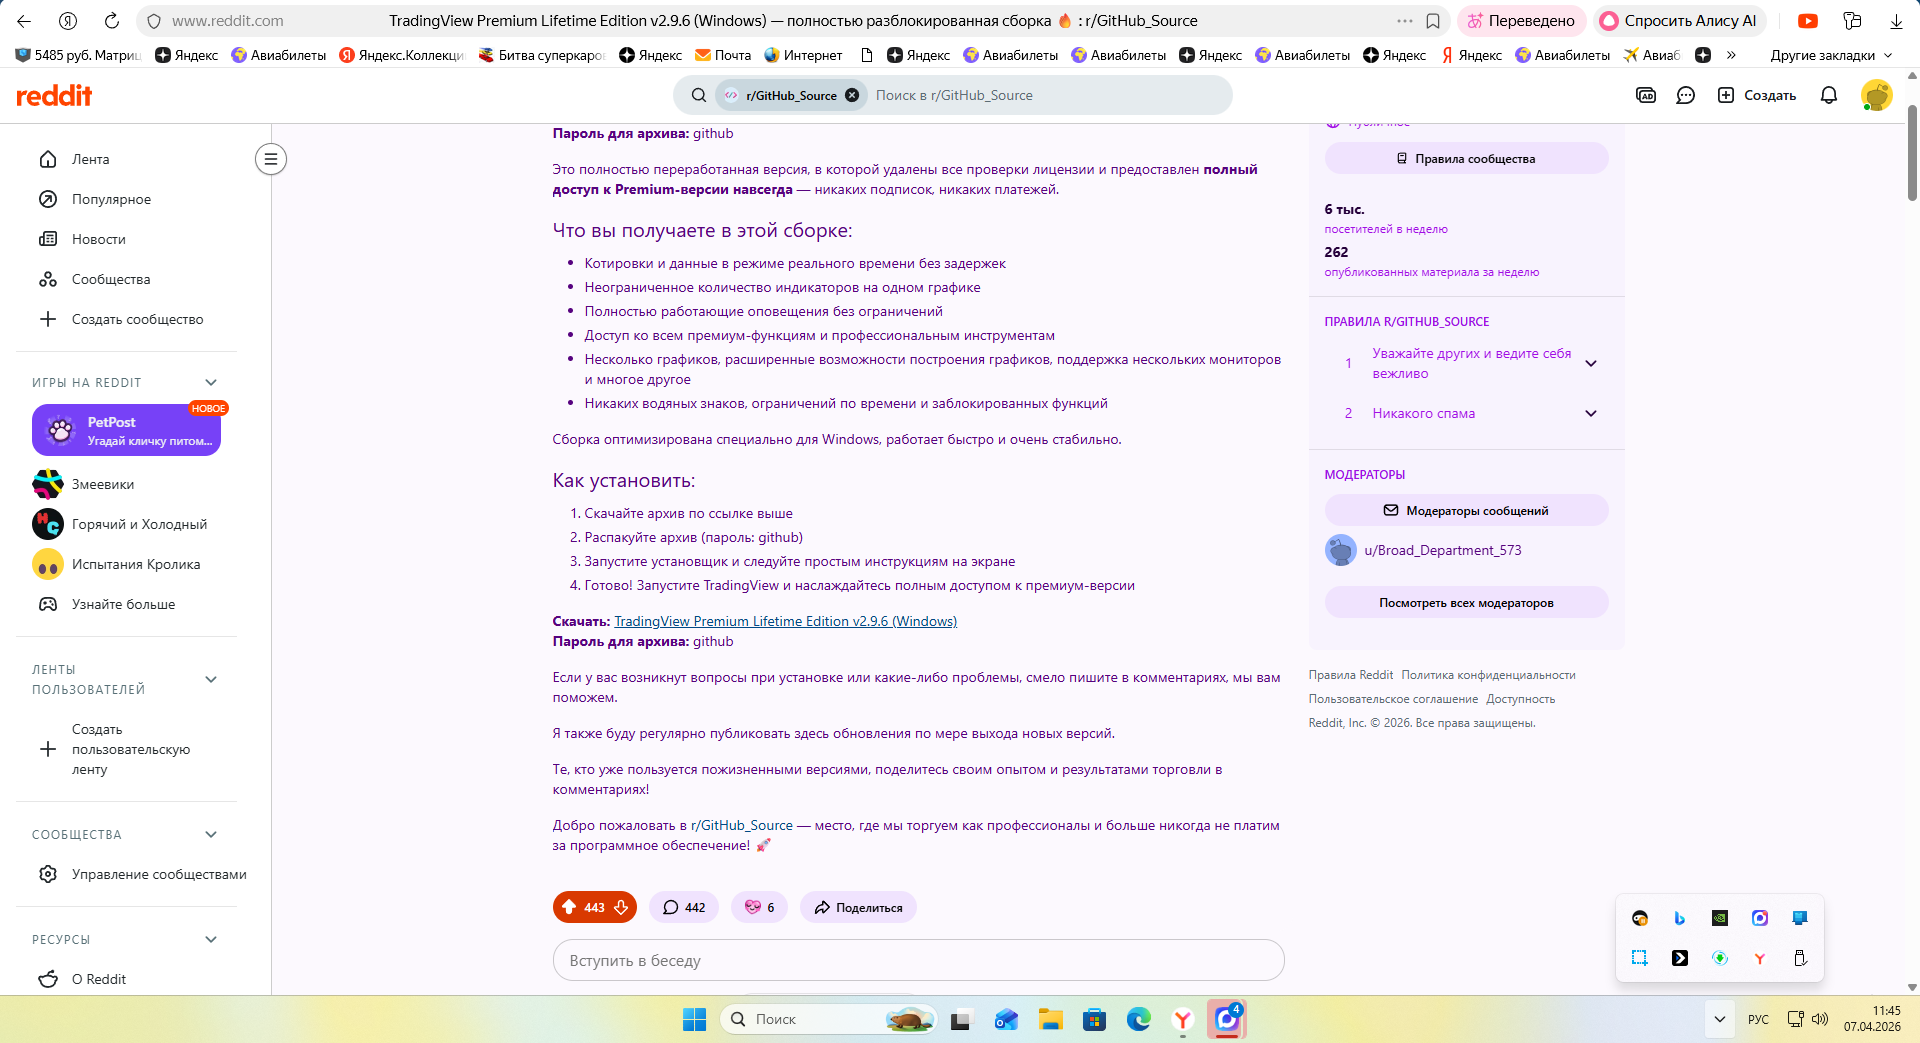Open 'Пользовательское соглашение' footer link
The height and width of the screenshot is (1043, 1920).
(1393, 699)
